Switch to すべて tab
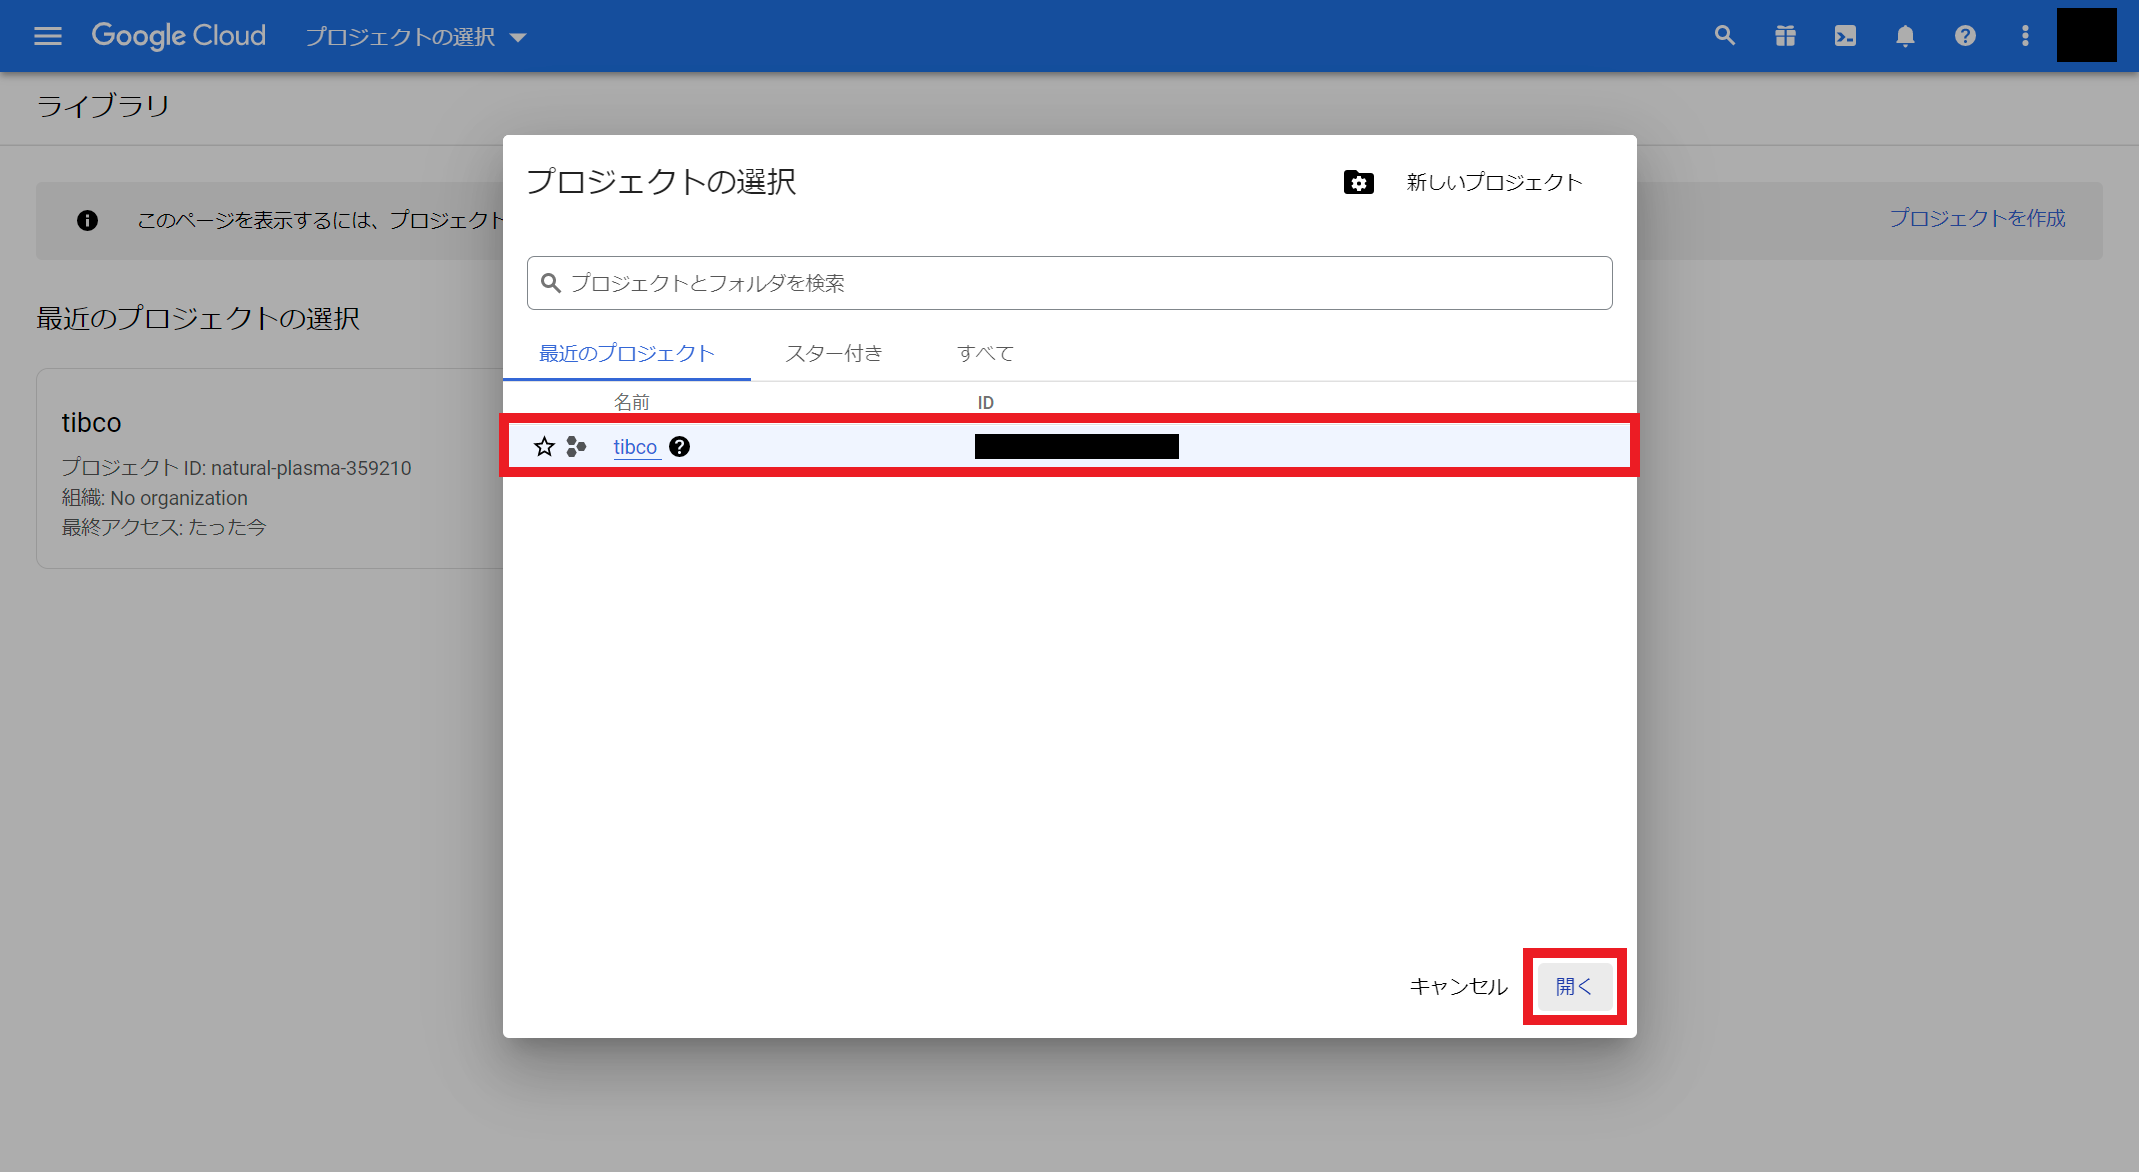Screen dimensions: 2139x1172 pyautogui.click(x=985, y=353)
